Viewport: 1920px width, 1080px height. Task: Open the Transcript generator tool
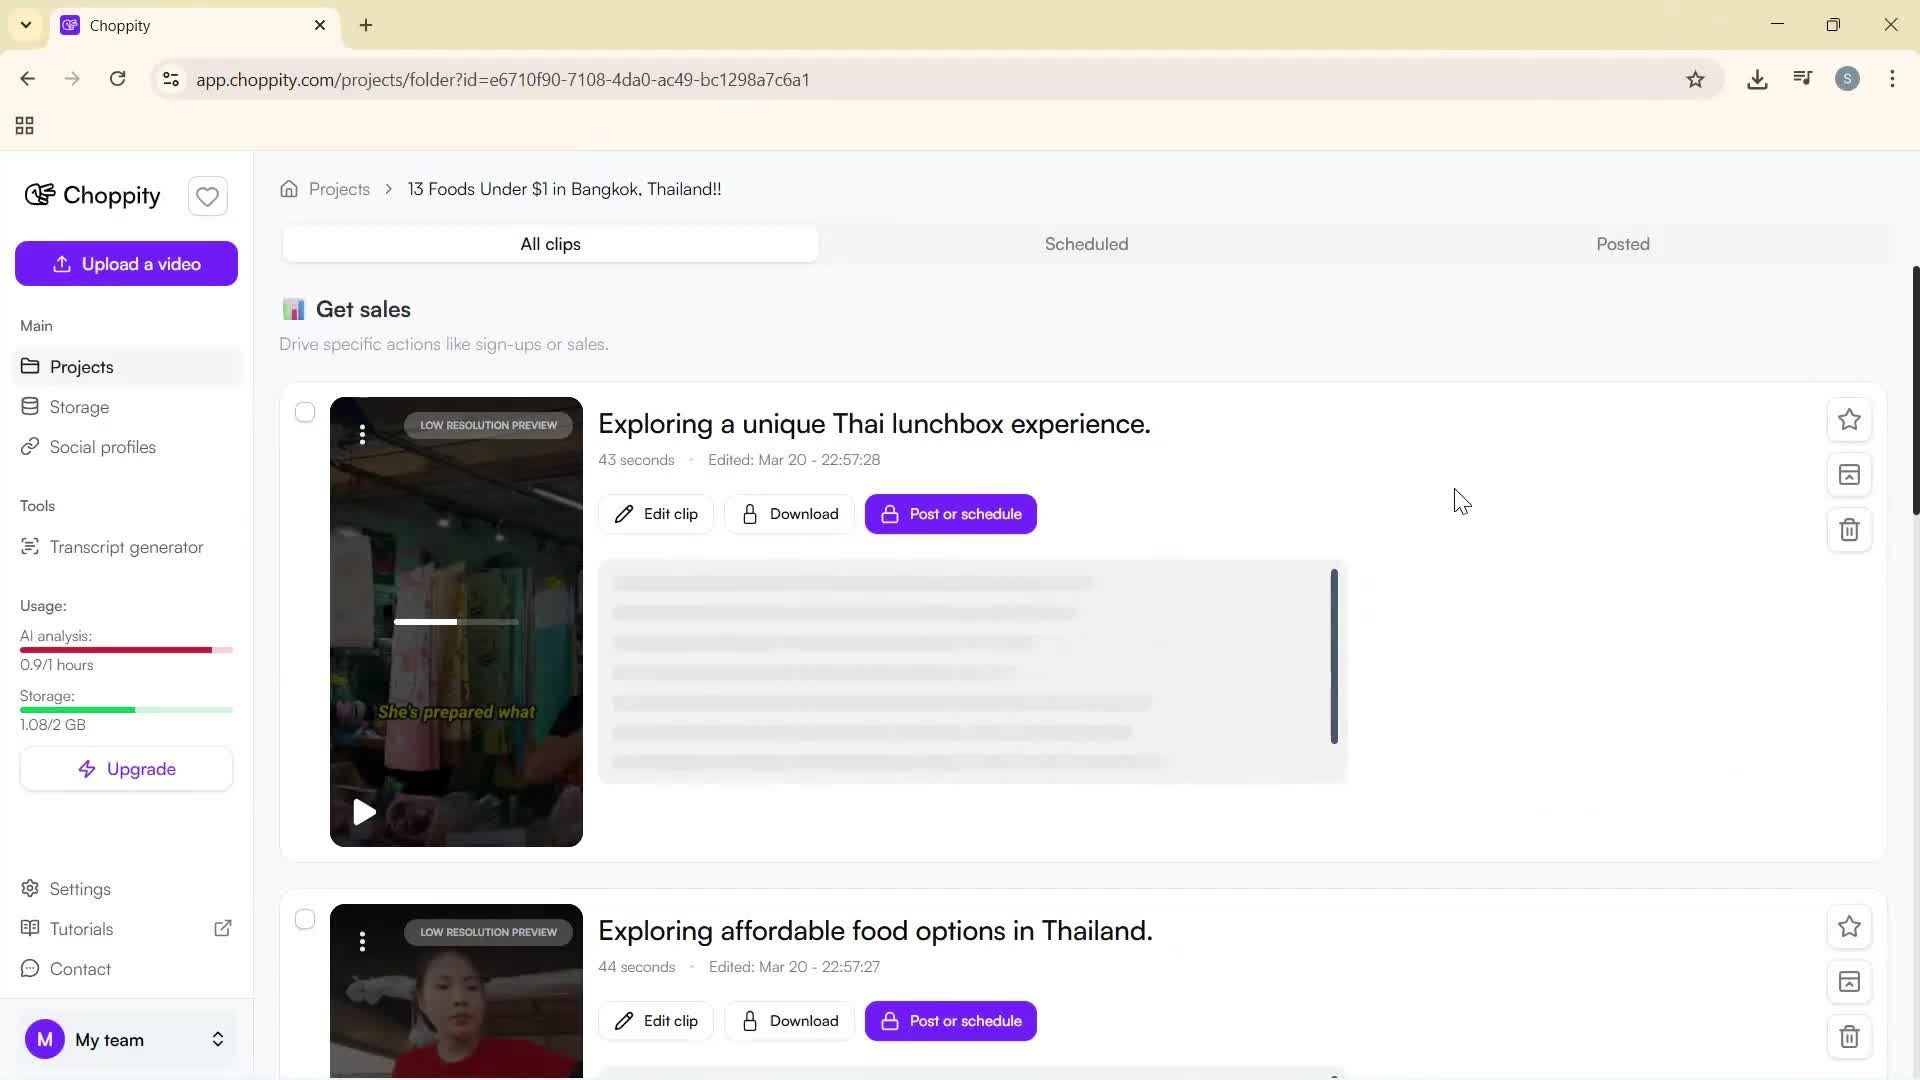[x=125, y=547]
